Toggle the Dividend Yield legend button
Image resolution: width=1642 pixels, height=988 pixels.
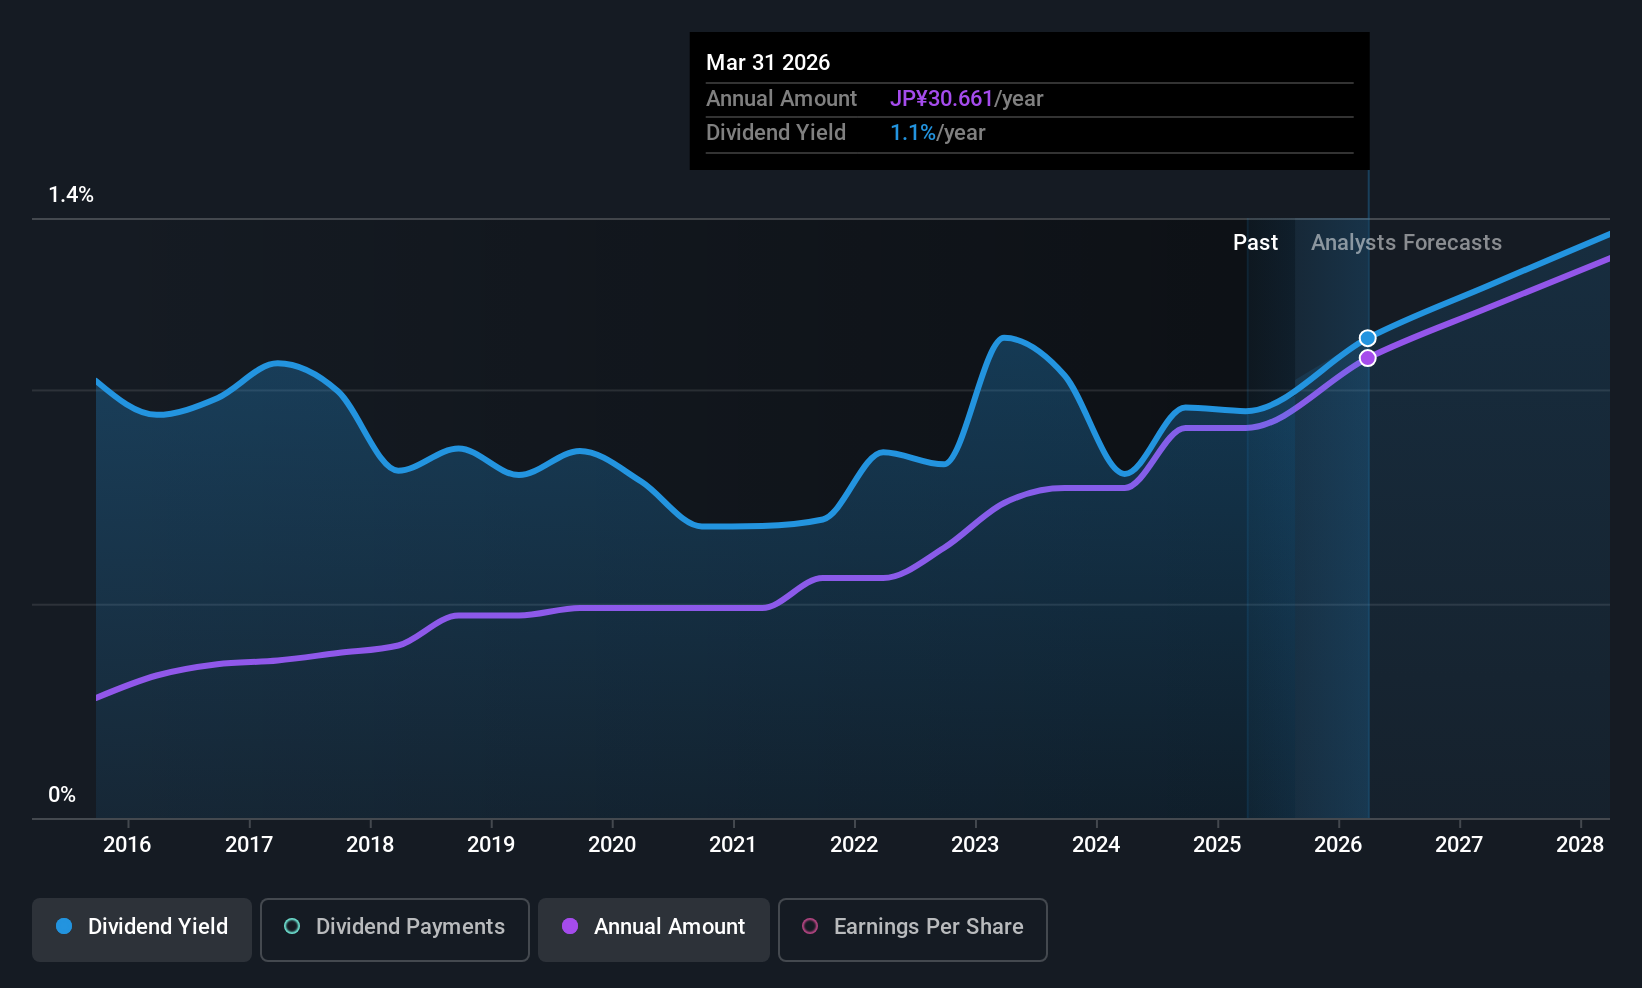142,929
